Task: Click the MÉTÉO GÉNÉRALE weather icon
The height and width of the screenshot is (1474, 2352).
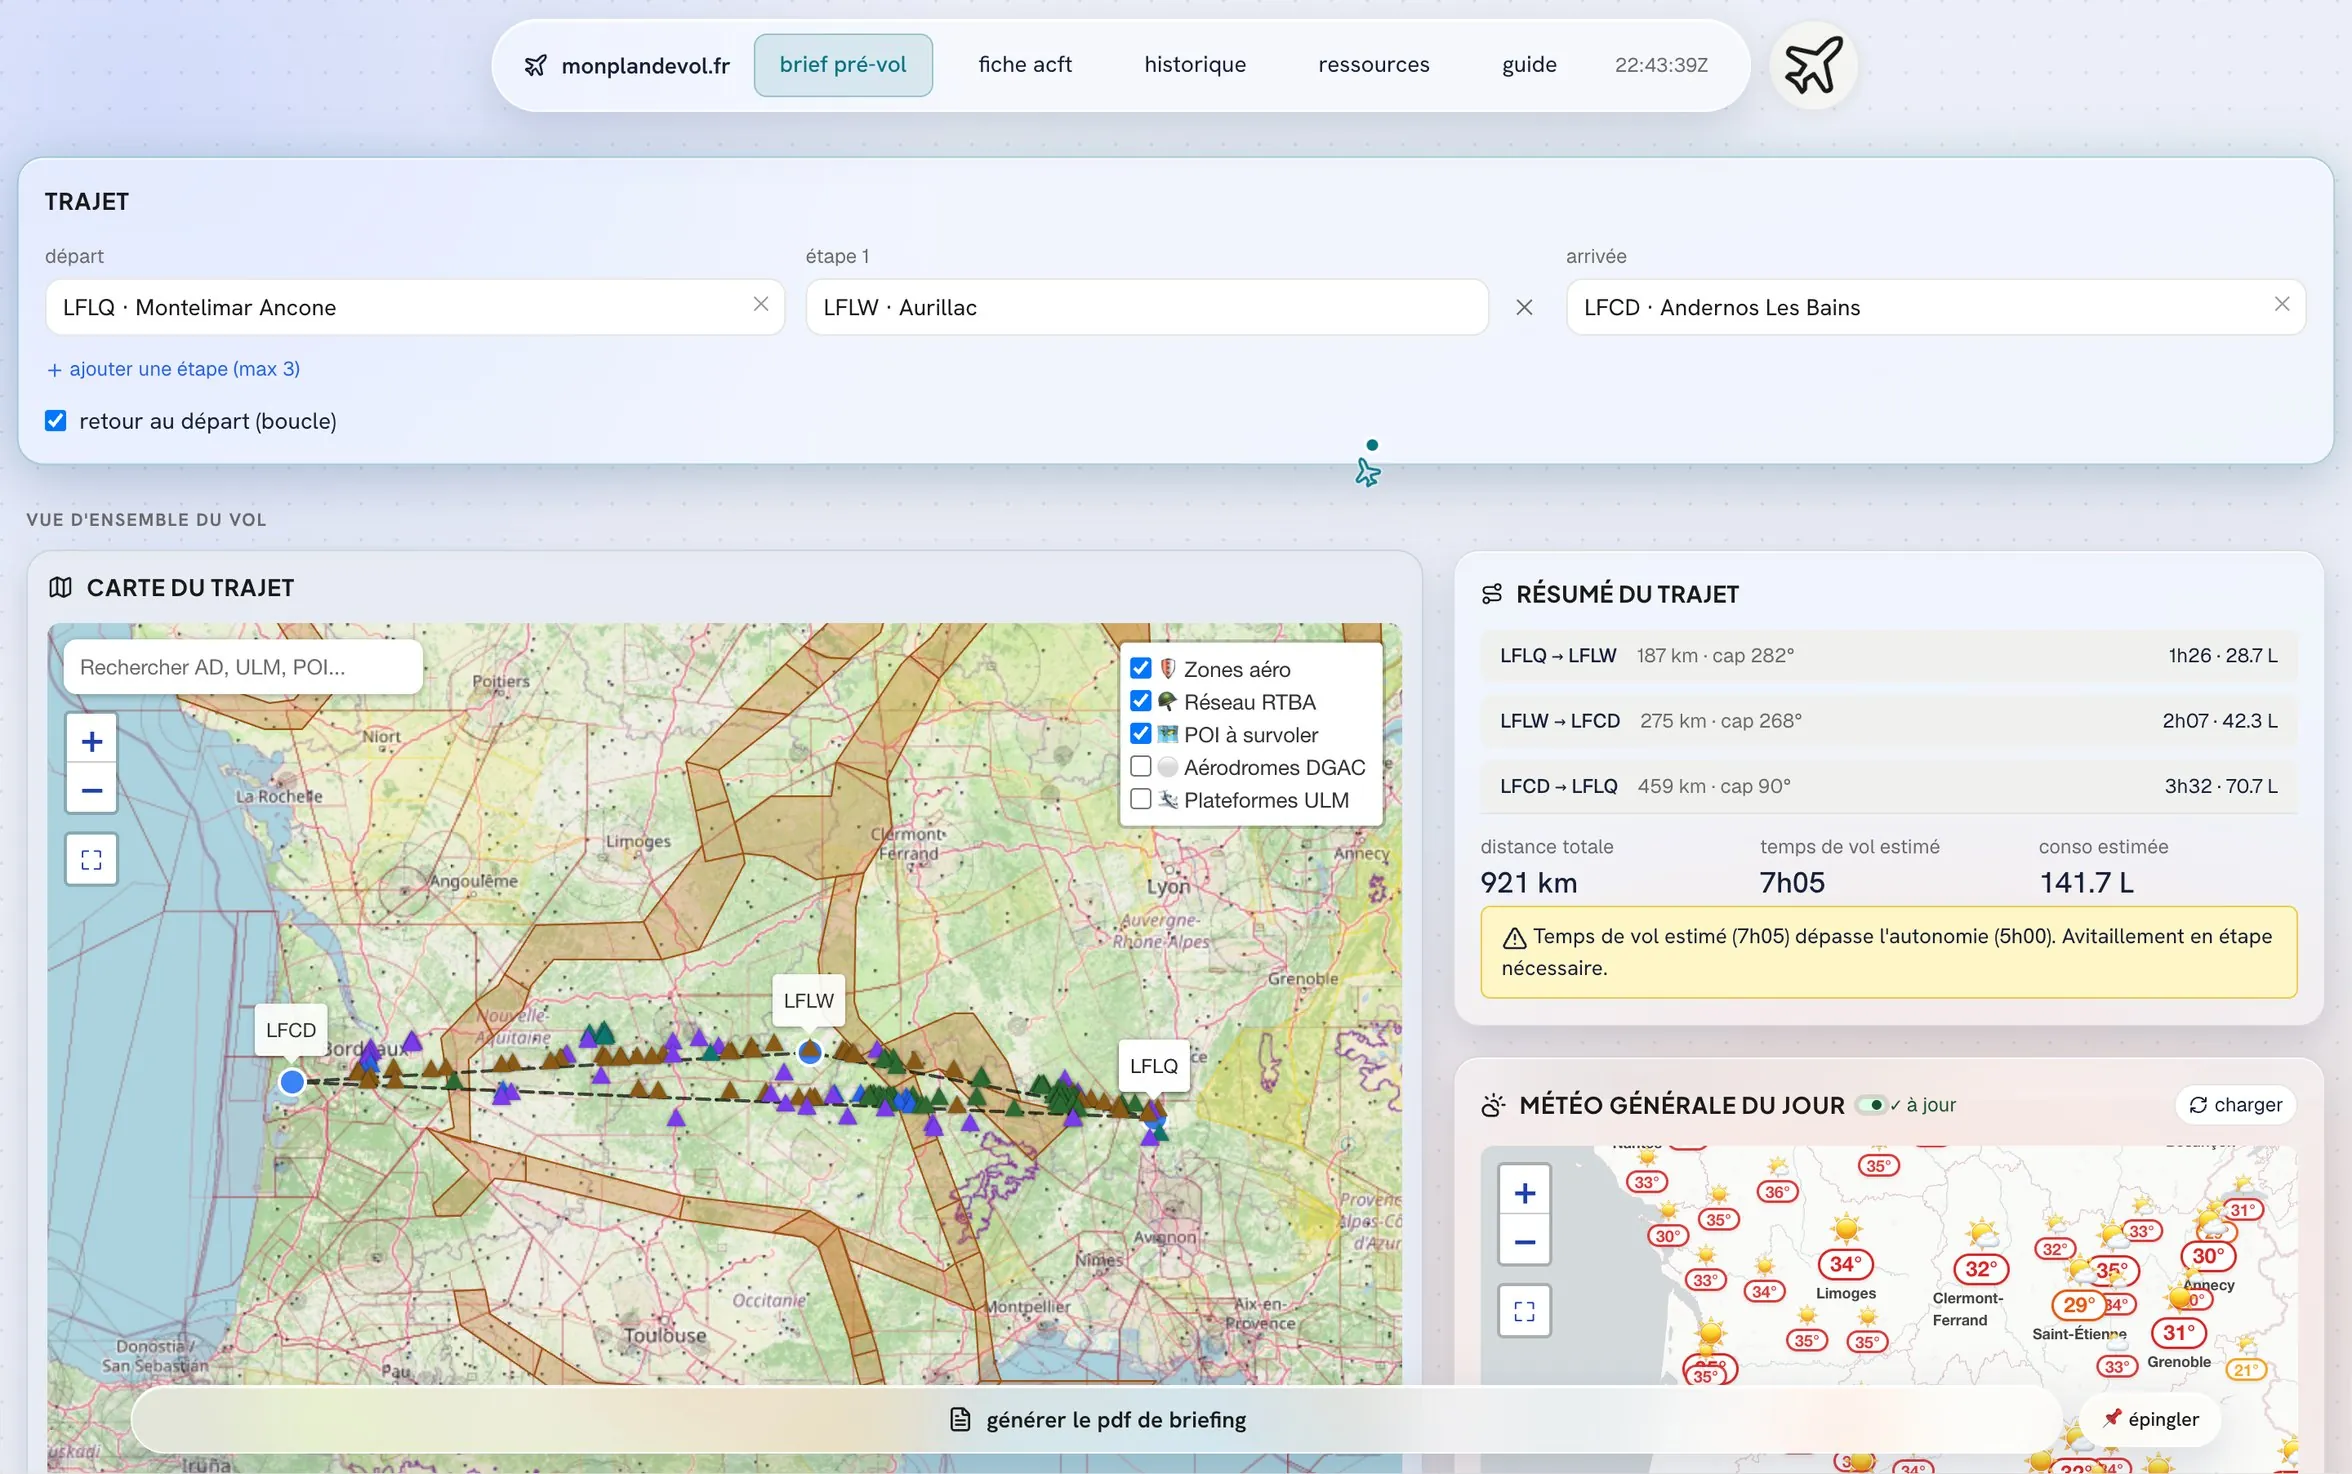Action: coord(1493,1105)
